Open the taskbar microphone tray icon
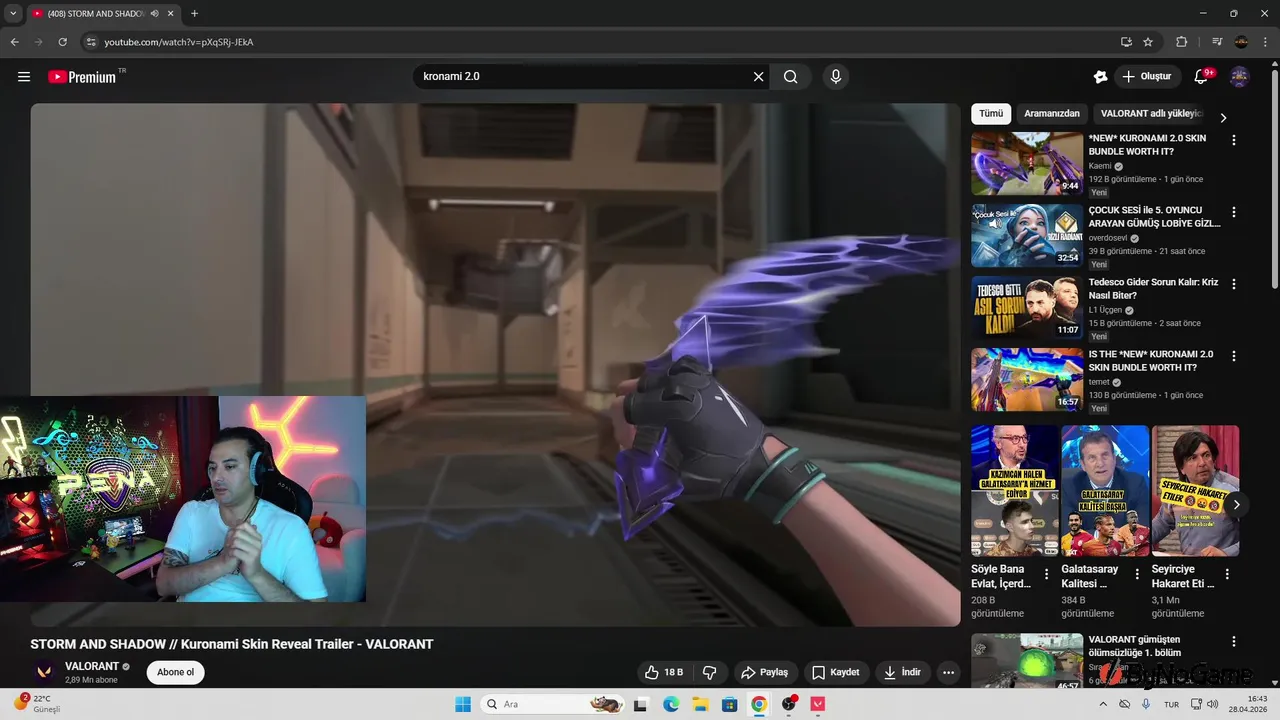This screenshot has height=720, width=1280. [x=1146, y=704]
